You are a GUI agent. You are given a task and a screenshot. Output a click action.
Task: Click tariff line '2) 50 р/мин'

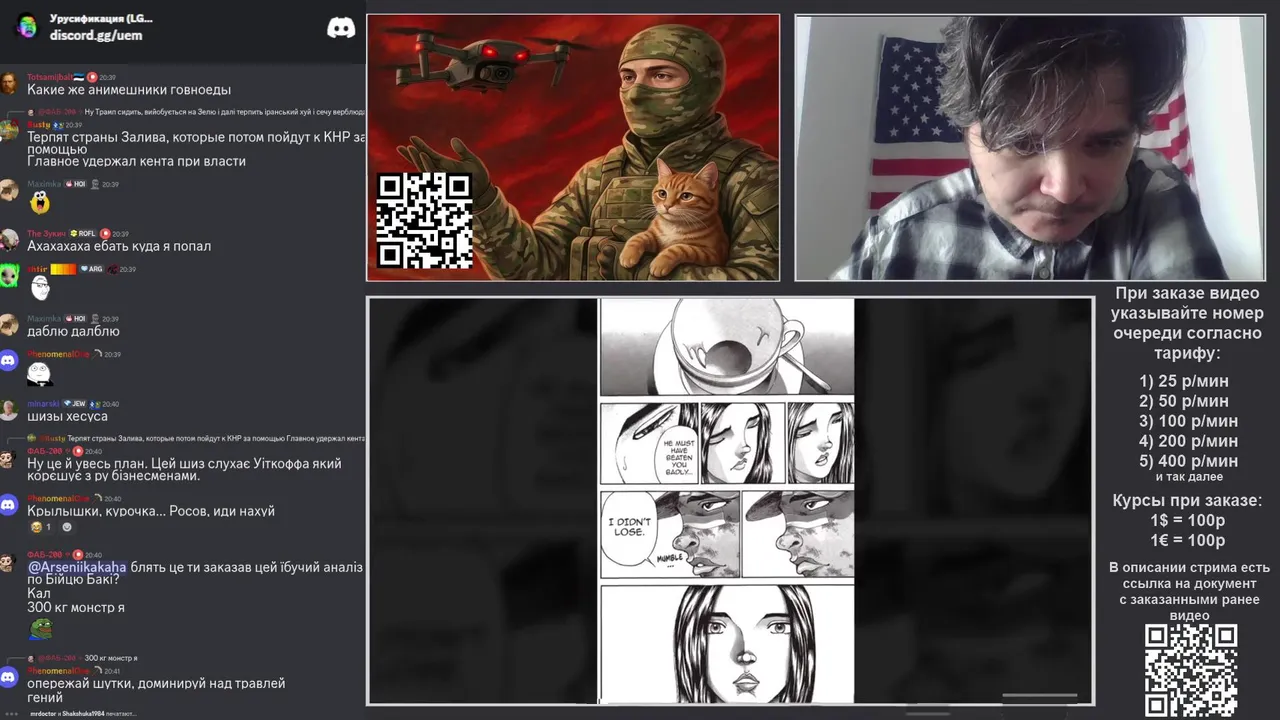1184,401
